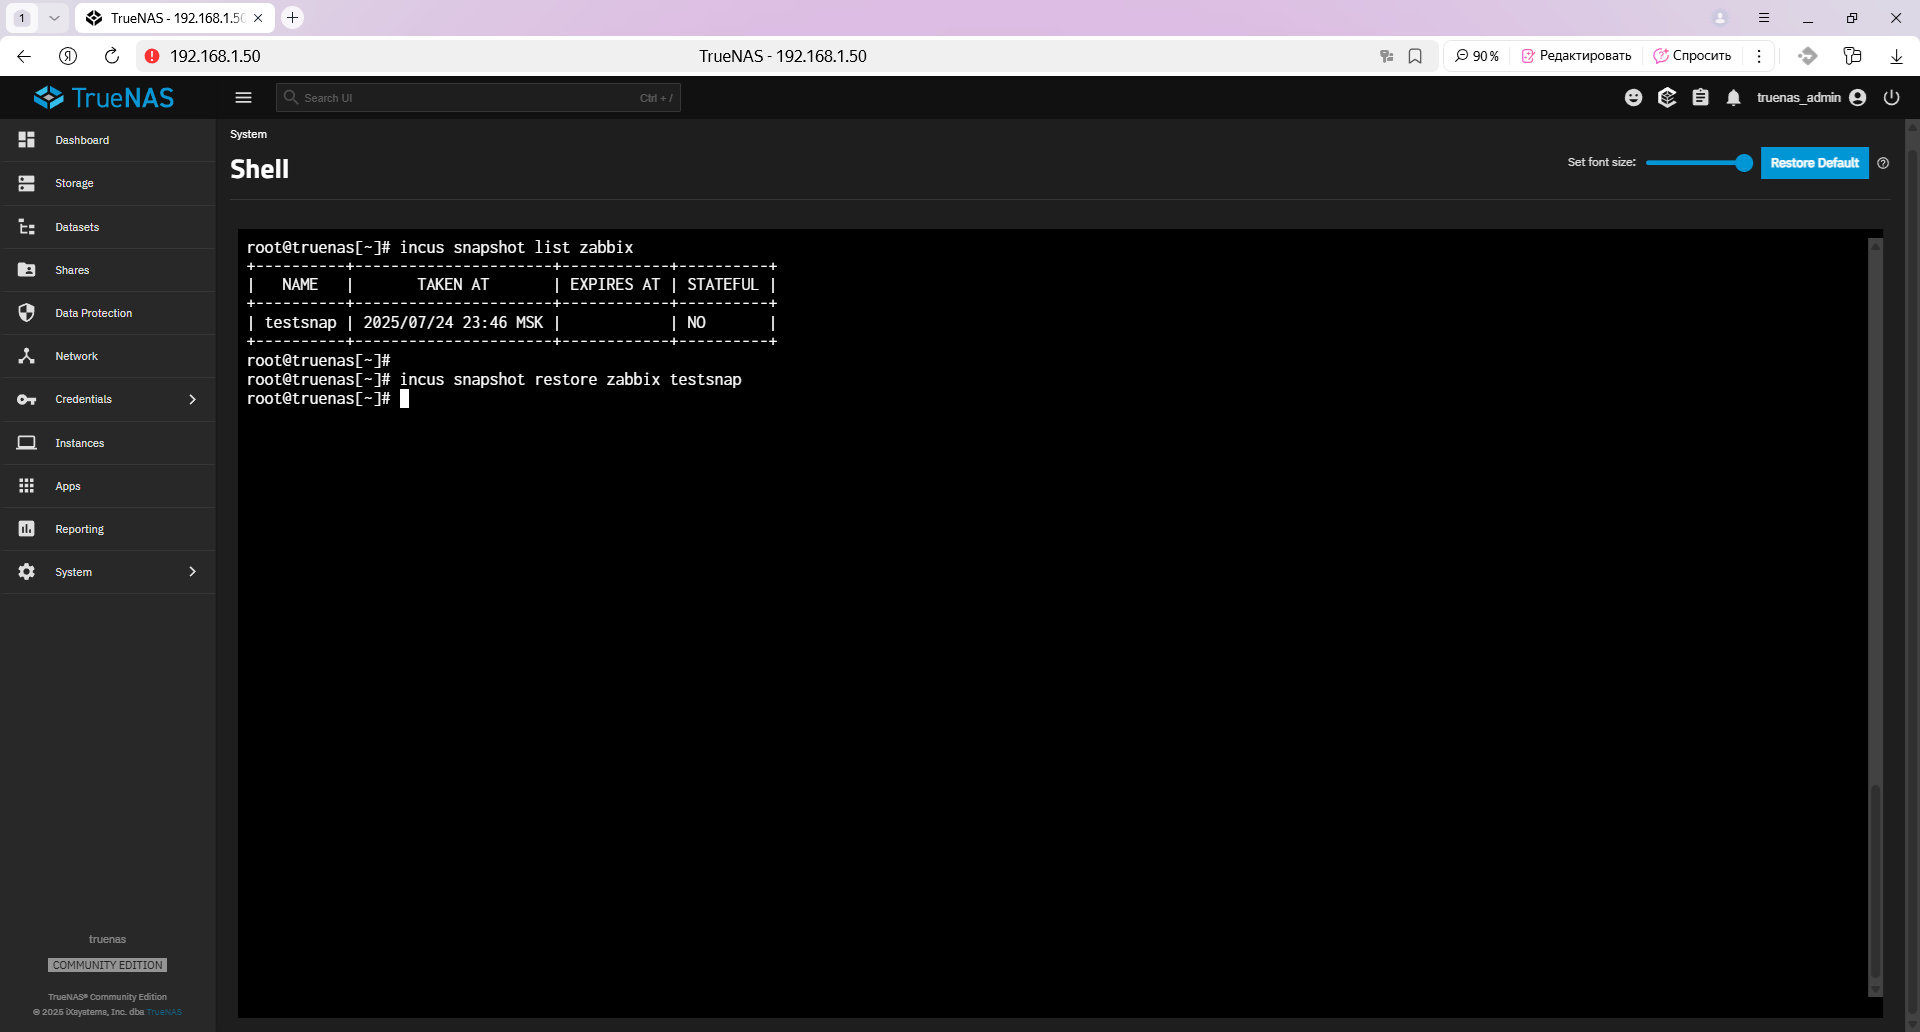The width and height of the screenshot is (1920, 1032).
Task: Open the Alerts bell icon
Action: pyautogui.click(x=1734, y=98)
